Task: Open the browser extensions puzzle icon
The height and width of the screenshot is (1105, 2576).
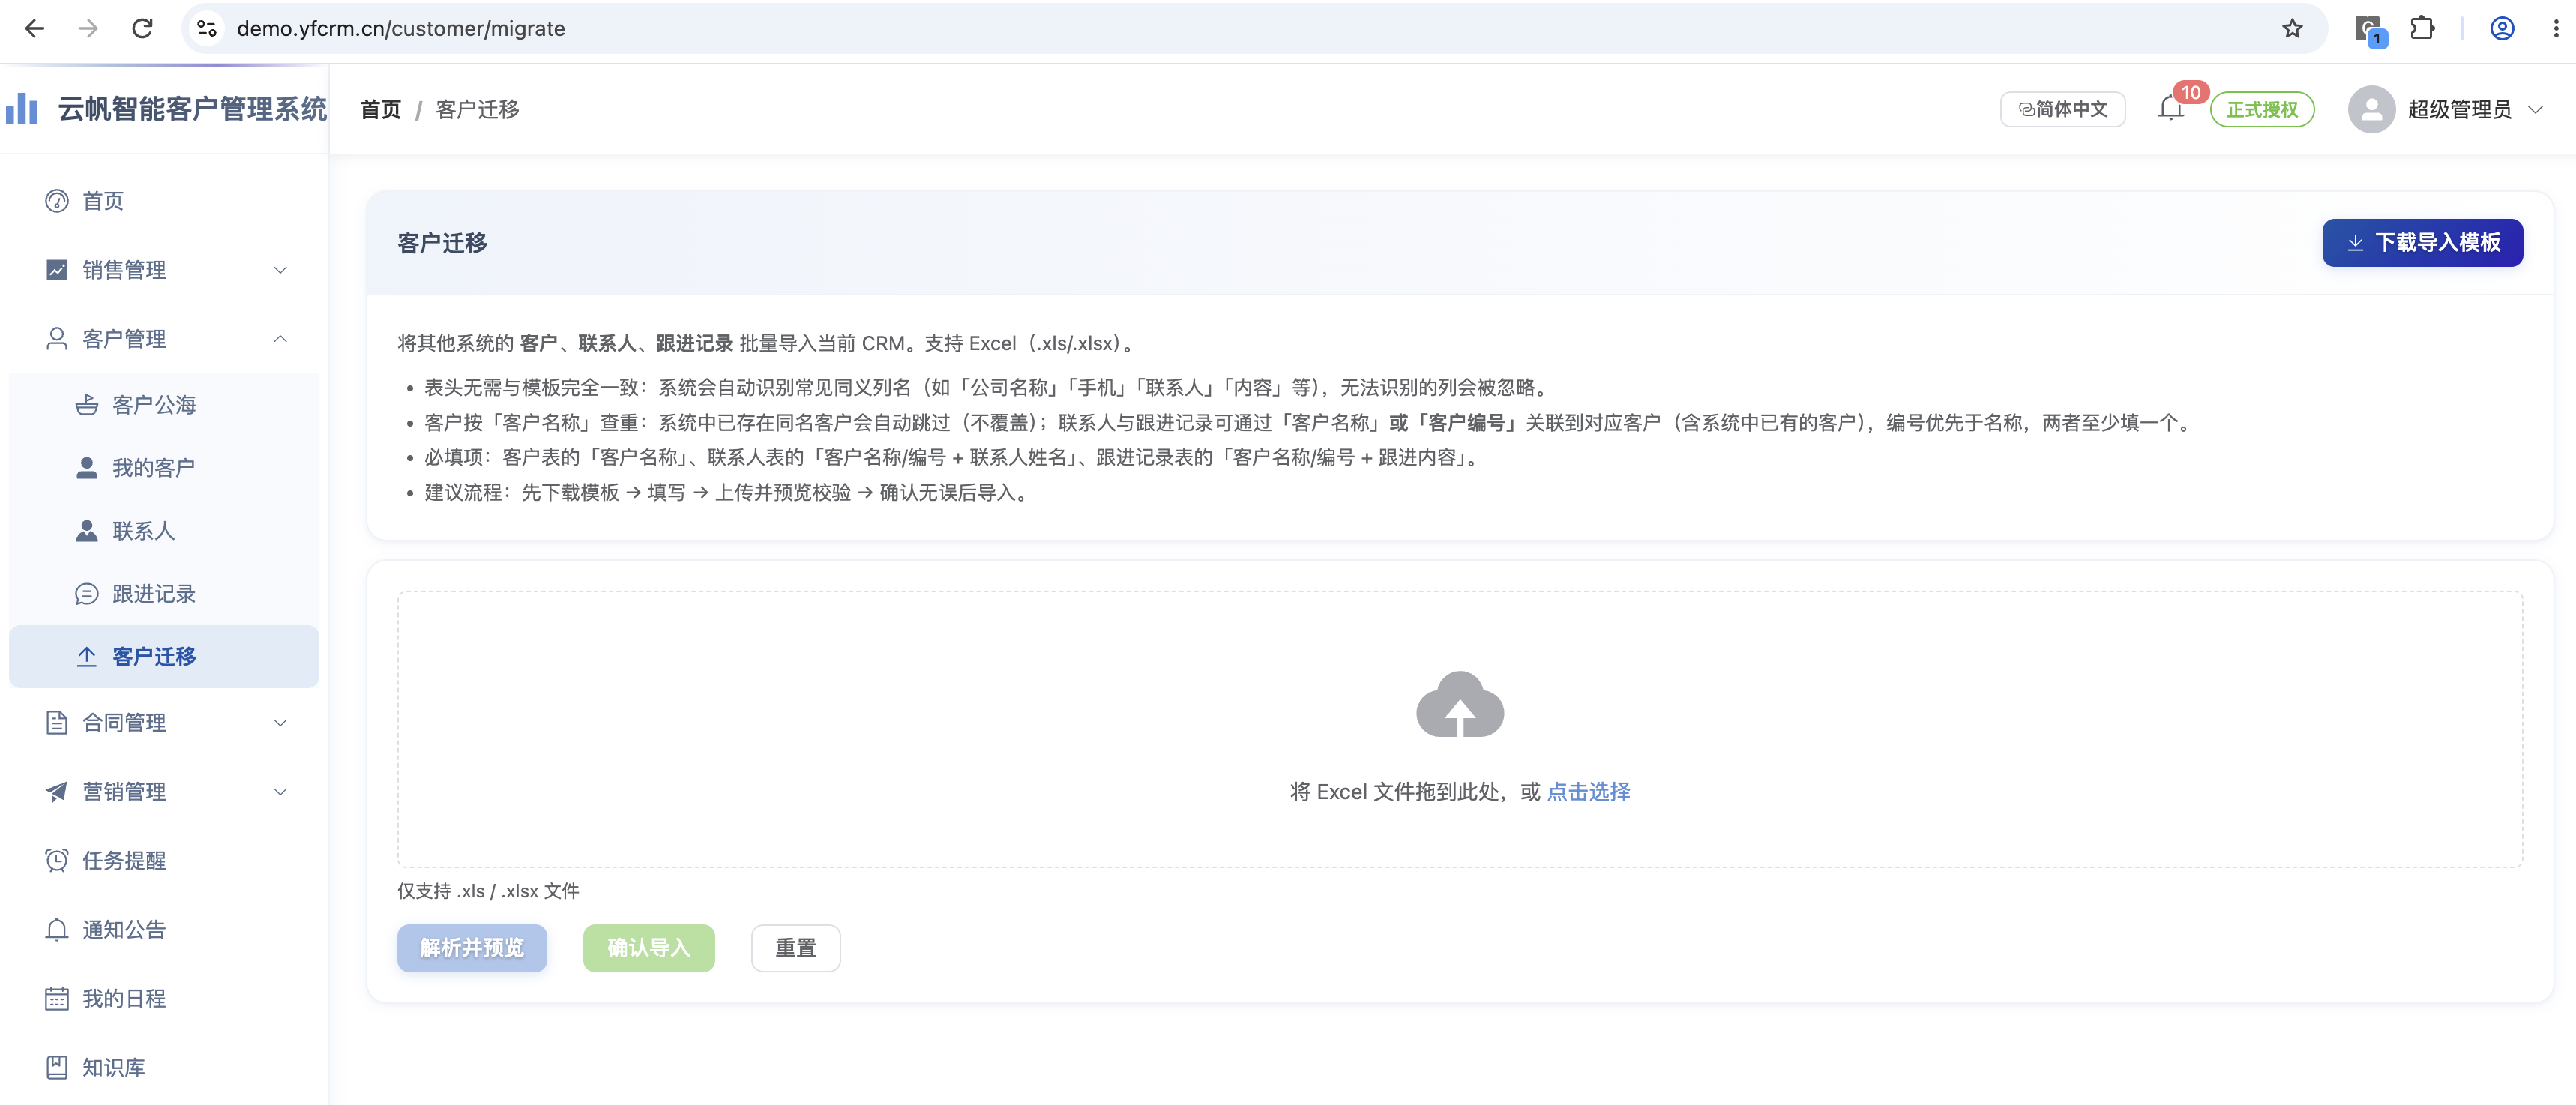Action: (2422, 28)
